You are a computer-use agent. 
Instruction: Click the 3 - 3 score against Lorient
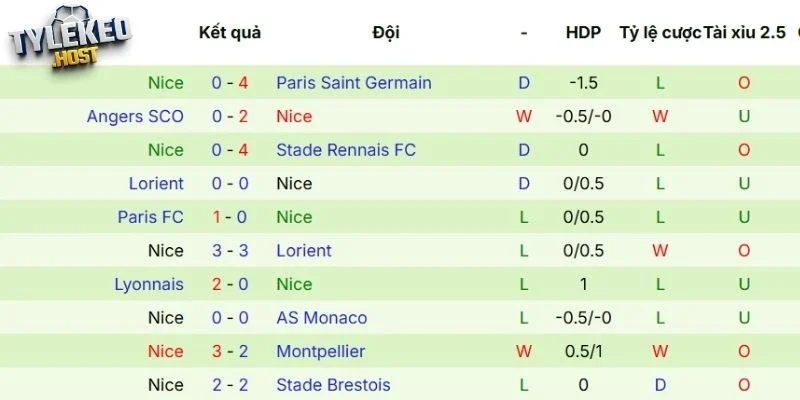point(230,251)
